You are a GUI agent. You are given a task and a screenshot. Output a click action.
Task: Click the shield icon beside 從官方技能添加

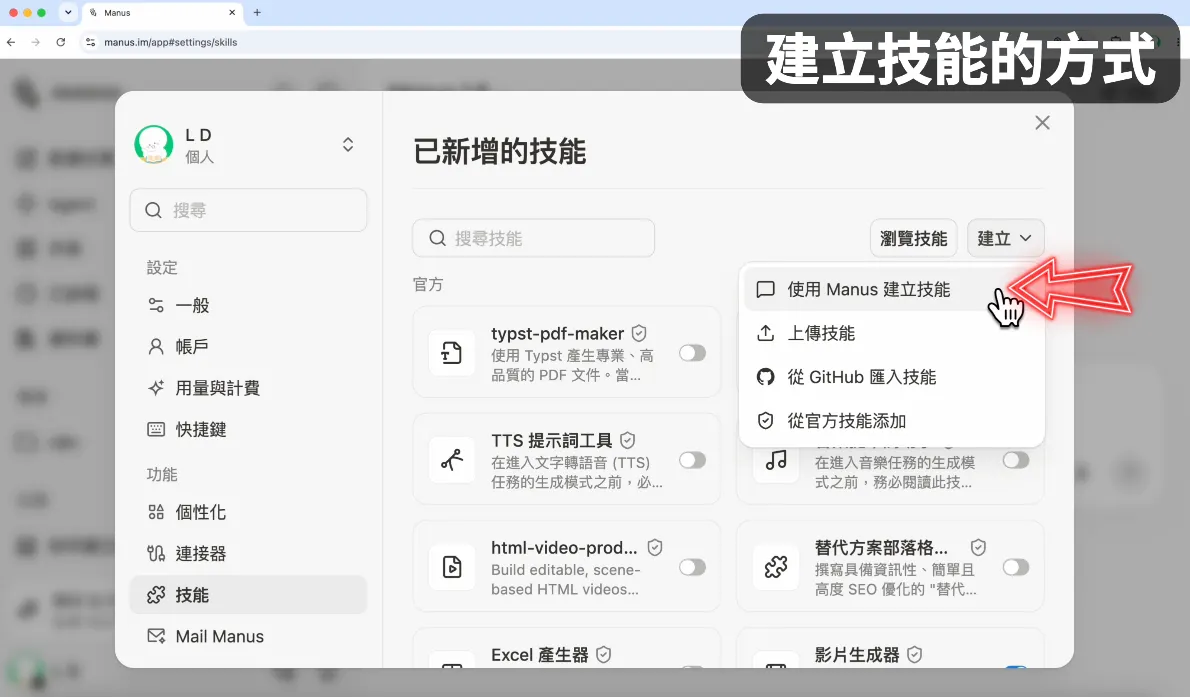766,421
